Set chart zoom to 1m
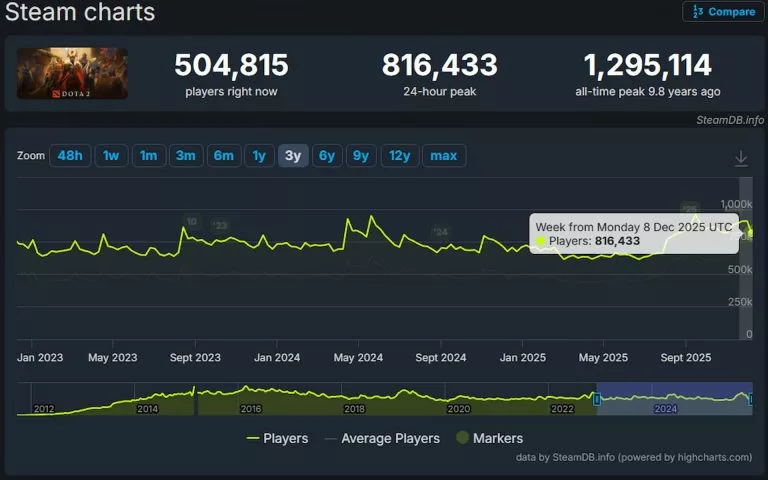 pos(149,156)
